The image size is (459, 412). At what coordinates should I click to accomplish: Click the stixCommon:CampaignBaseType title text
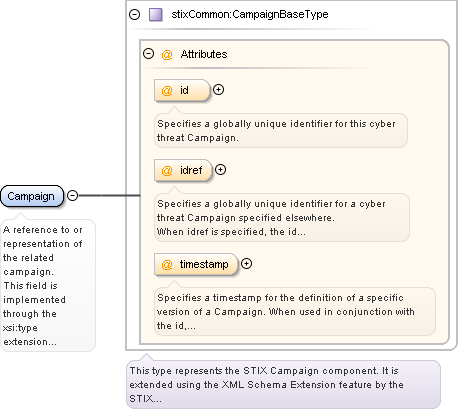point(250,14)
